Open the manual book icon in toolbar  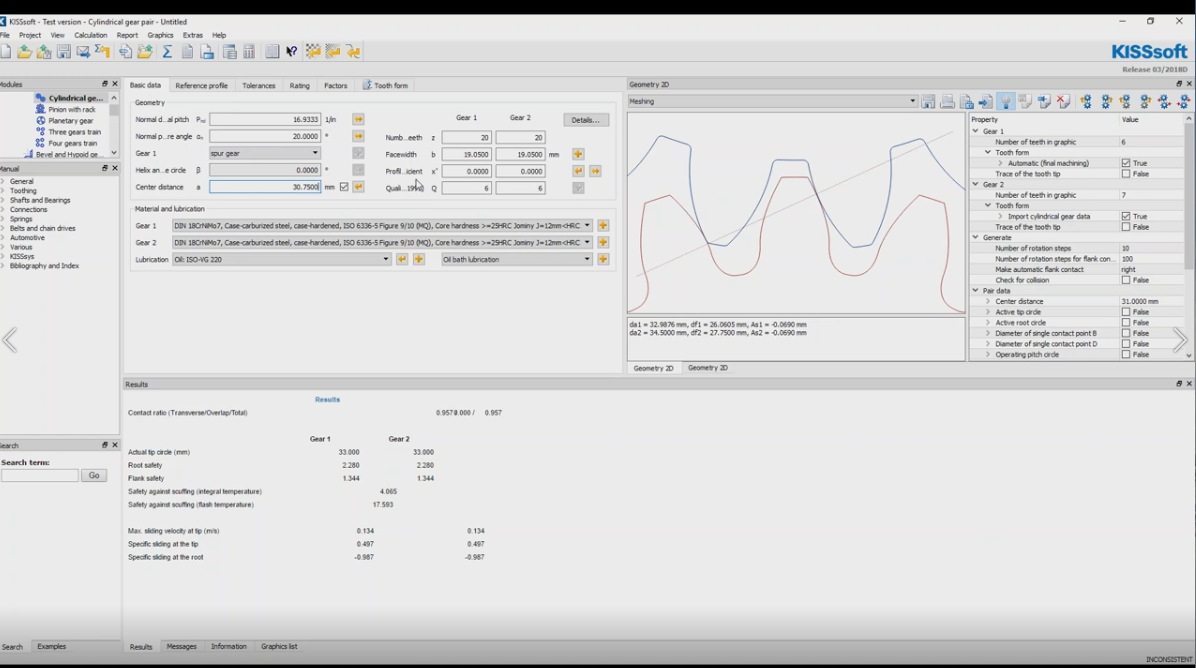pos(272,52)
